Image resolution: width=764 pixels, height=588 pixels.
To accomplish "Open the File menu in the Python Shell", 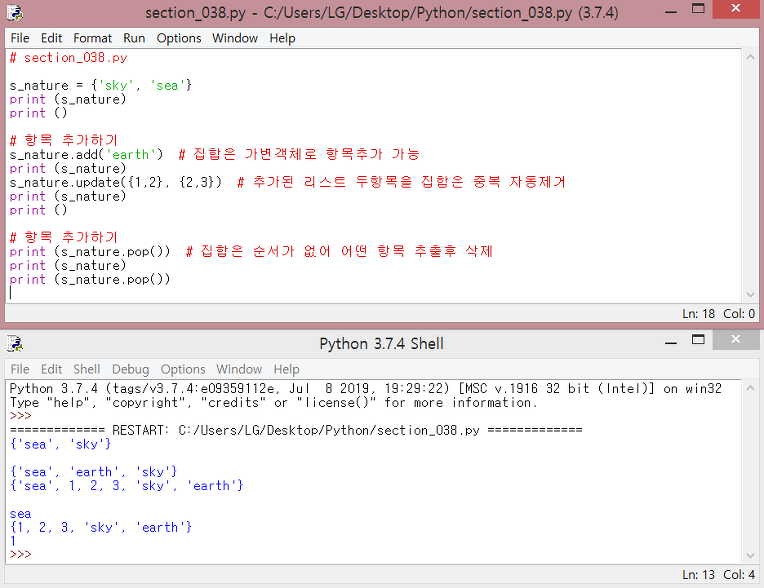I will pyautogui.click(x=20, y=369).
